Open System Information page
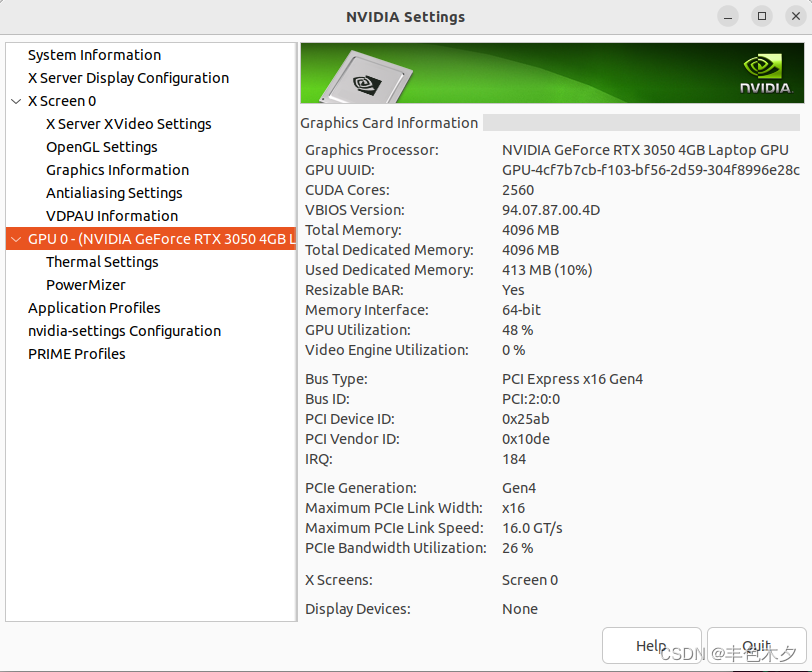This screenshot has height=672, width=812. pyautogui.click(x=94, y=55)
